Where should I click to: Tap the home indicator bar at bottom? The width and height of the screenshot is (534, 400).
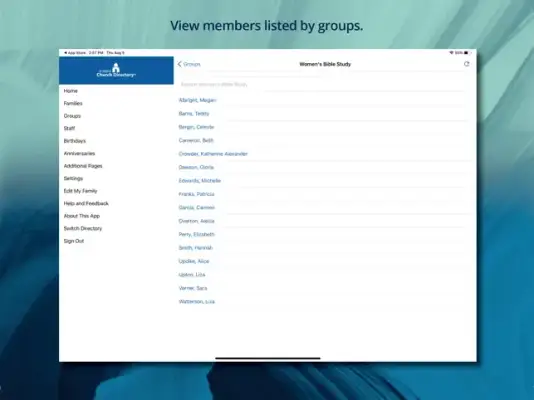tap(268, 358)
